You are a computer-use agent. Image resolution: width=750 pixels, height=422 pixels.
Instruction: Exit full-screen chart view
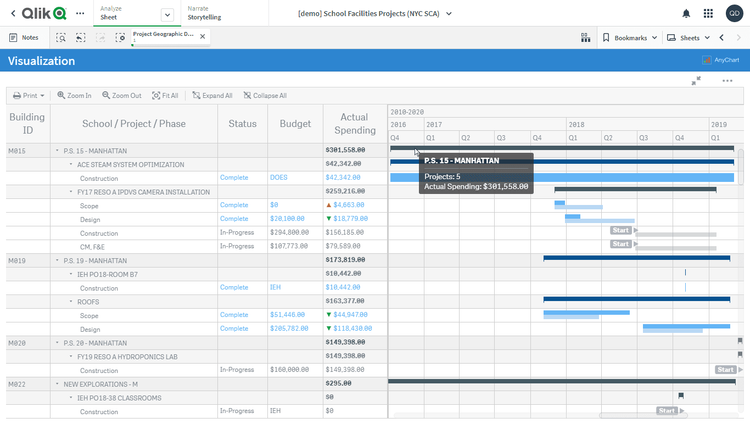pos(696,81)
